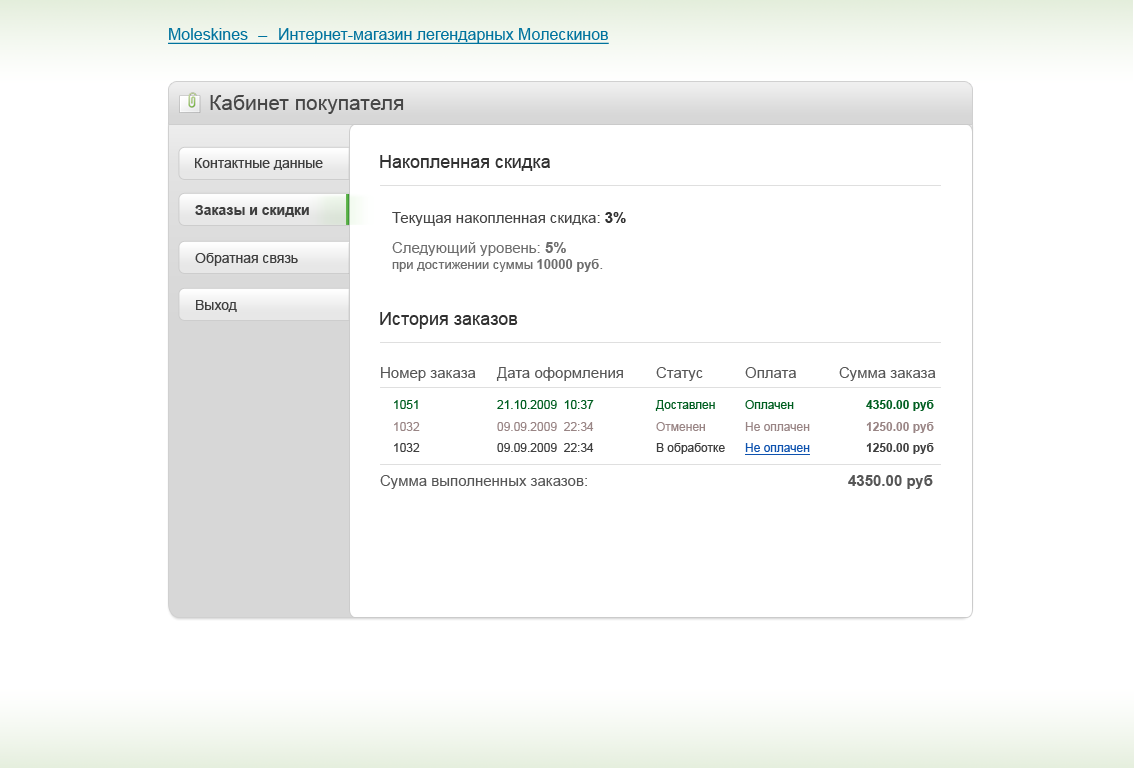The width and height of the screenshot is (1134, 768).
Task: Follow the underlined Не оплачен payment link
Action: click(777, 448)
